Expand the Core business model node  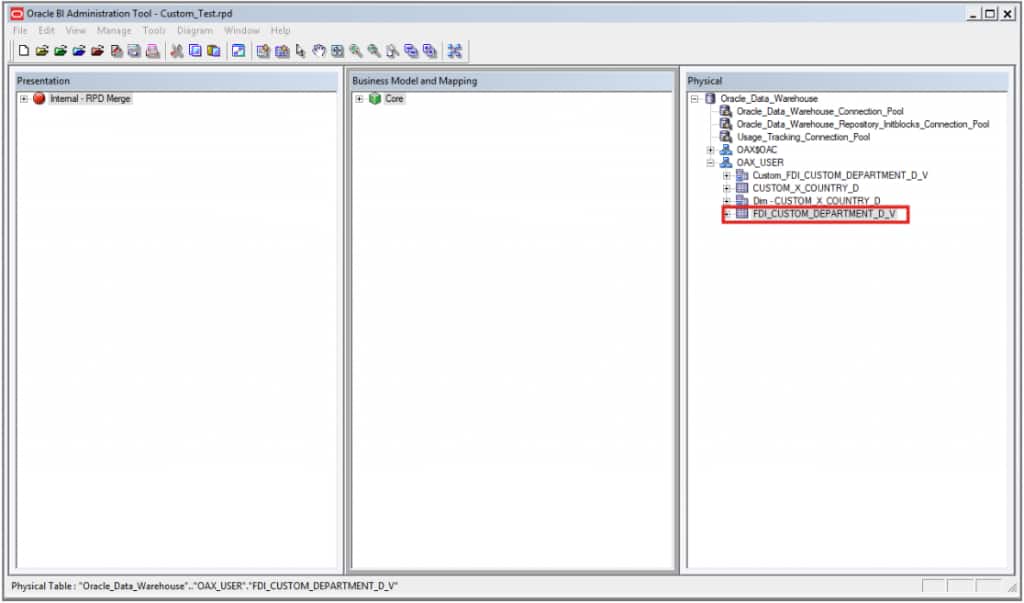[361, 98]
